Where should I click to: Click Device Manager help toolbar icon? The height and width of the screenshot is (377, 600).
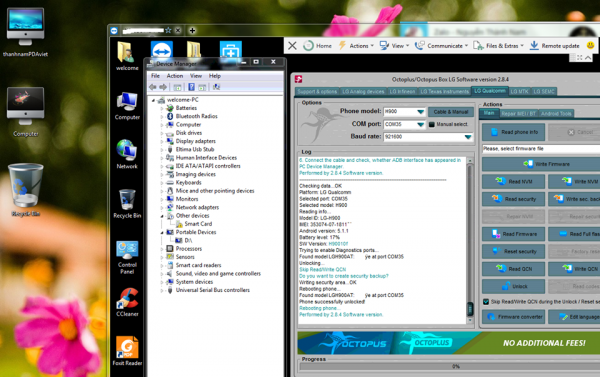191,87
